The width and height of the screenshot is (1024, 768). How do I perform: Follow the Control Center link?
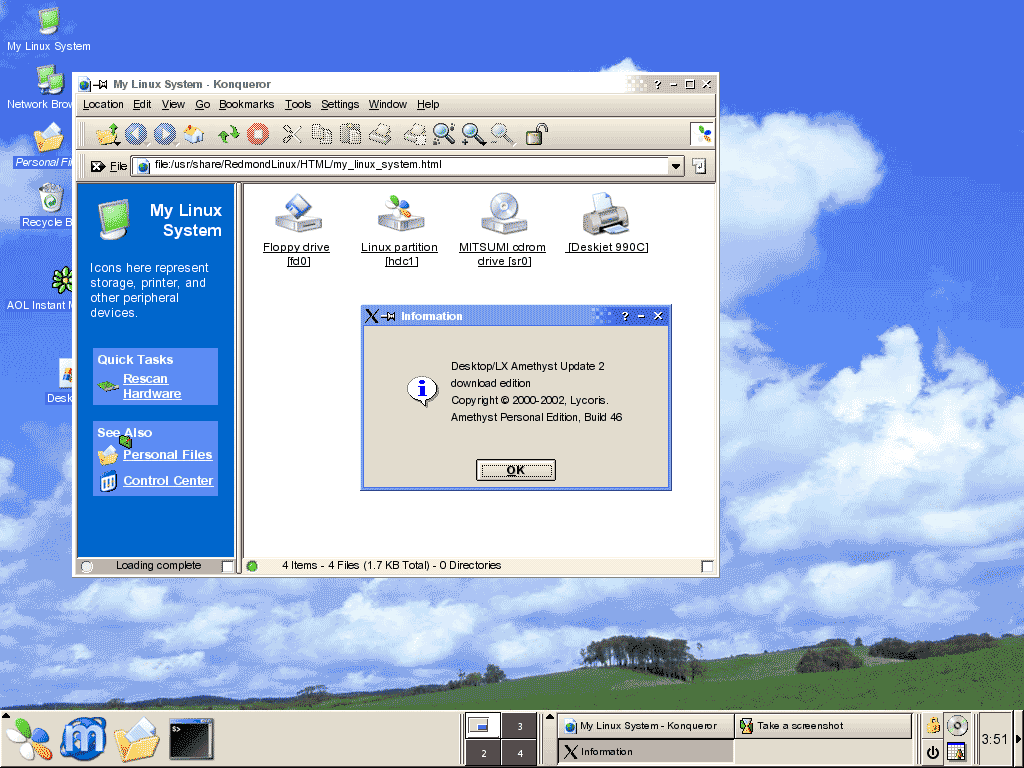168,481
